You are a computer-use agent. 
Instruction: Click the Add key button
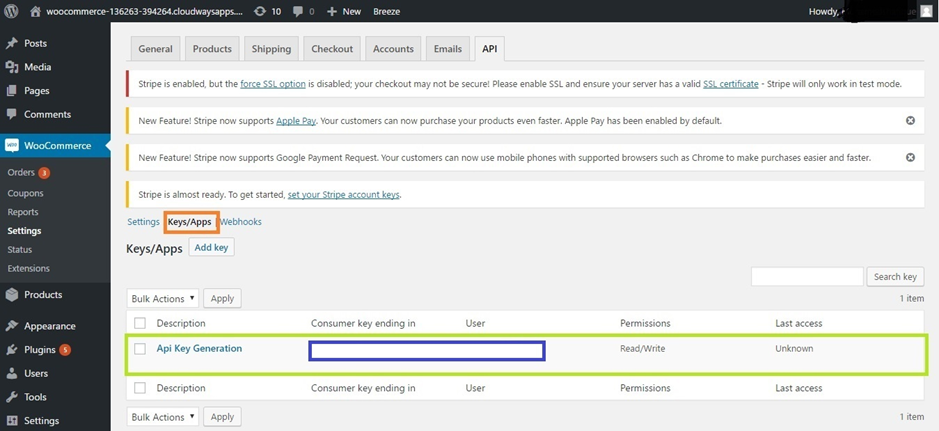pyautogui.click(x=211, y=247)
